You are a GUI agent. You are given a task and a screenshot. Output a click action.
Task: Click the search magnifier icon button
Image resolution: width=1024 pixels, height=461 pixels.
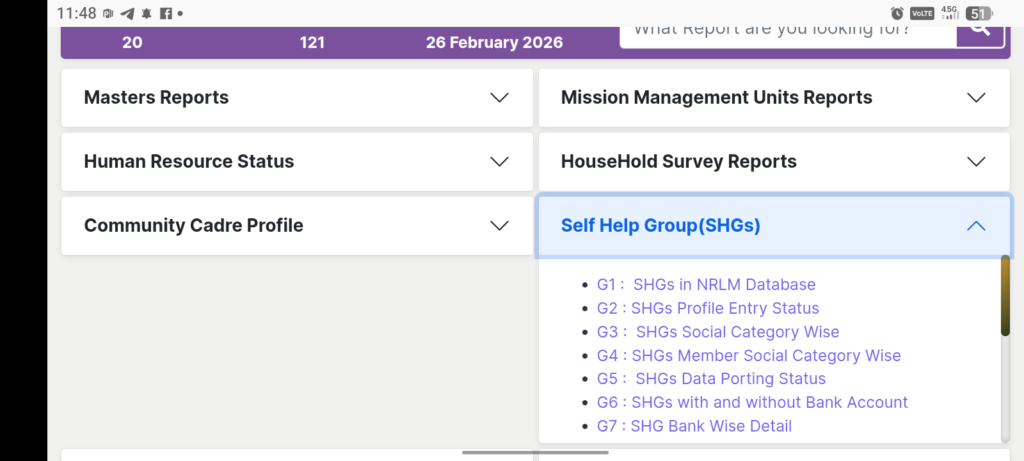(x=979, y=31)
